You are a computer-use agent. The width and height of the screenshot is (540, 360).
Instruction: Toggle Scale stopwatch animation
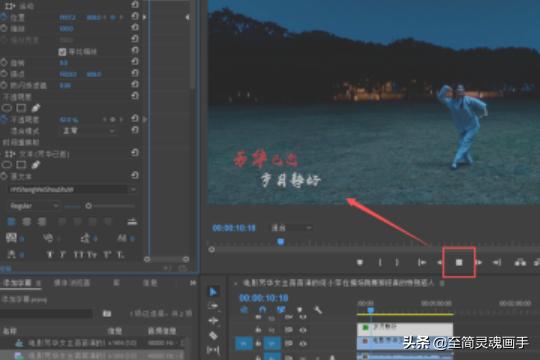[x=4, y=28]
